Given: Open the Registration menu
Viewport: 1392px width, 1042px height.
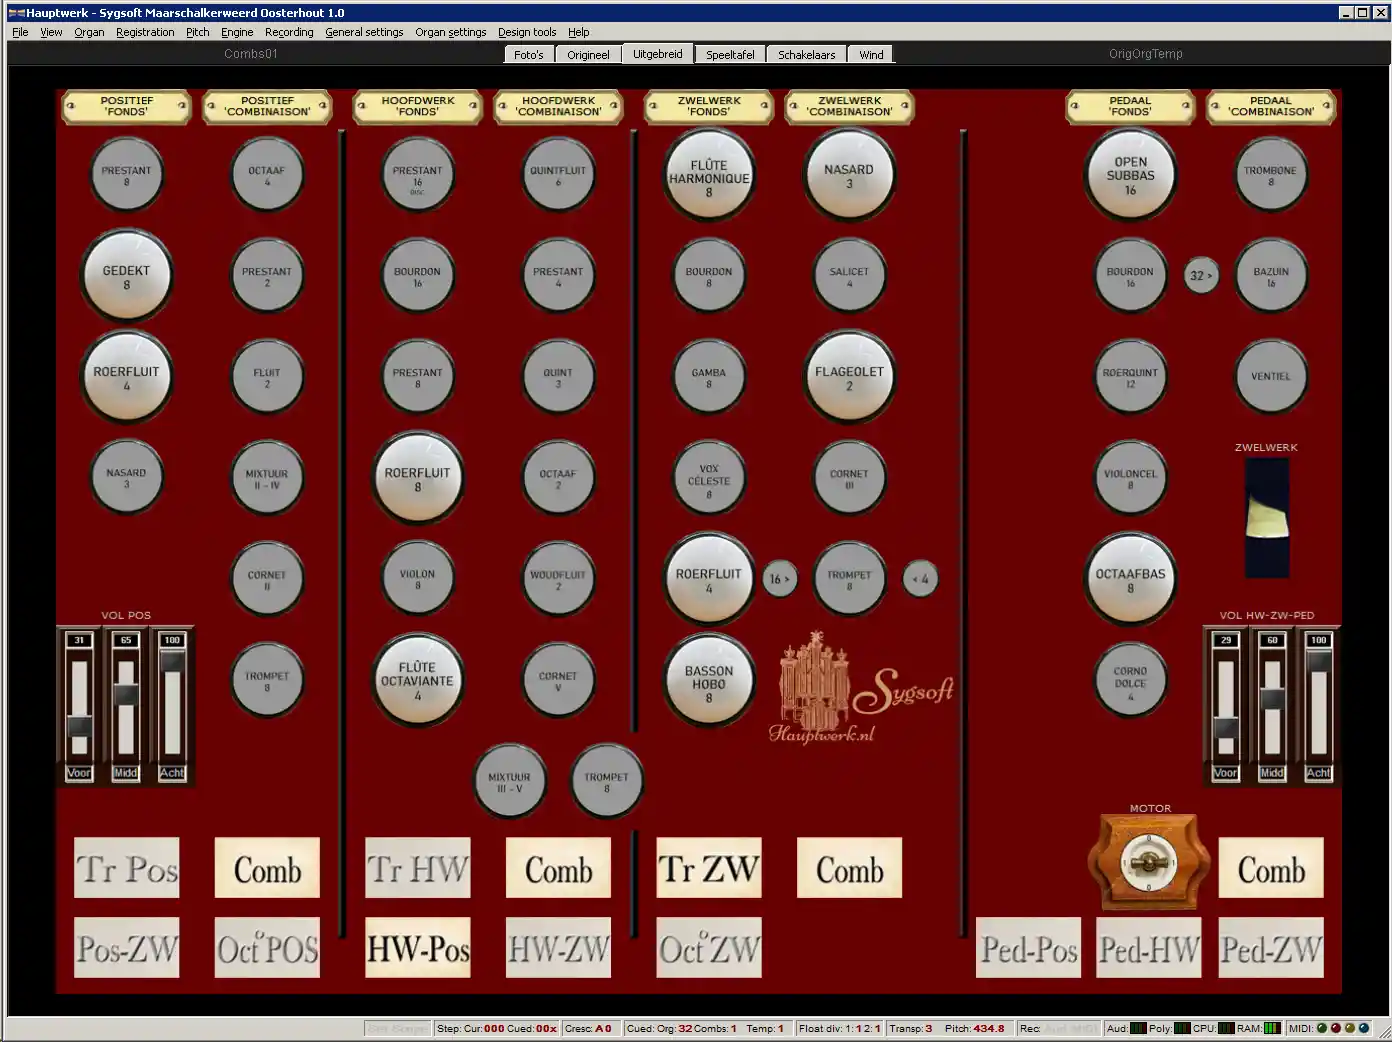Looking at the screenshot, I should point(145,32).
